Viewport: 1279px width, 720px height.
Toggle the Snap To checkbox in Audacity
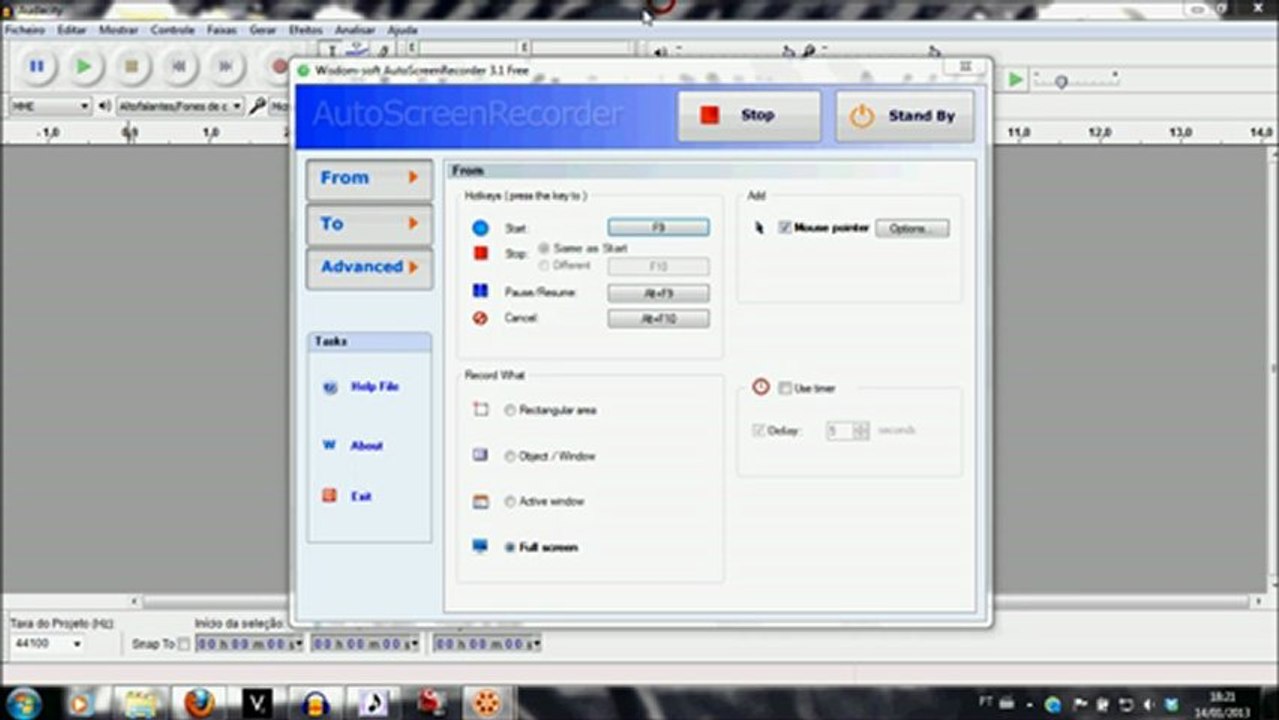click(184, 645)
